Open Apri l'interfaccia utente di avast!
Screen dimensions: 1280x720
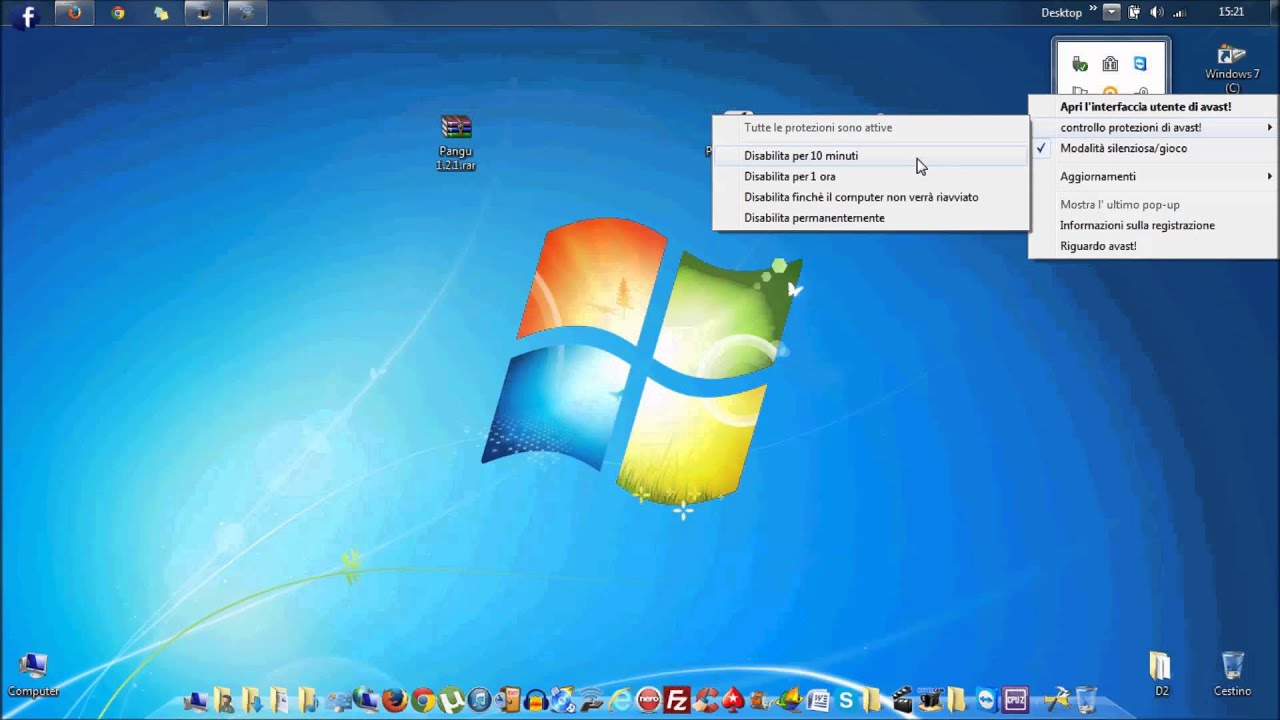click(1154, 106)
